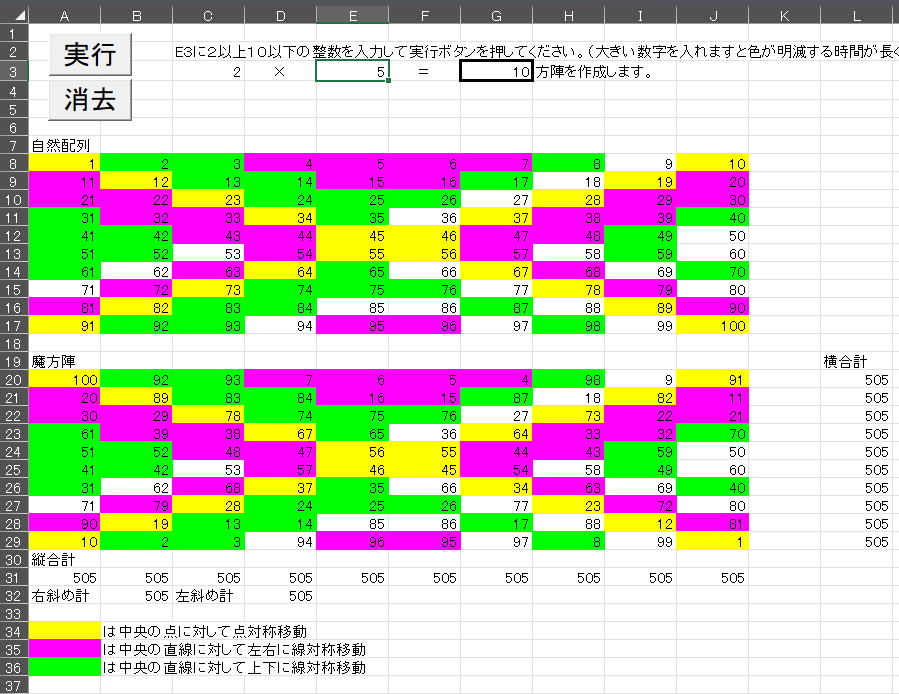
Task: Click yellow cell 100 in the 自然配列 grid
Action: pyautogui.click(x=712, y=325)
